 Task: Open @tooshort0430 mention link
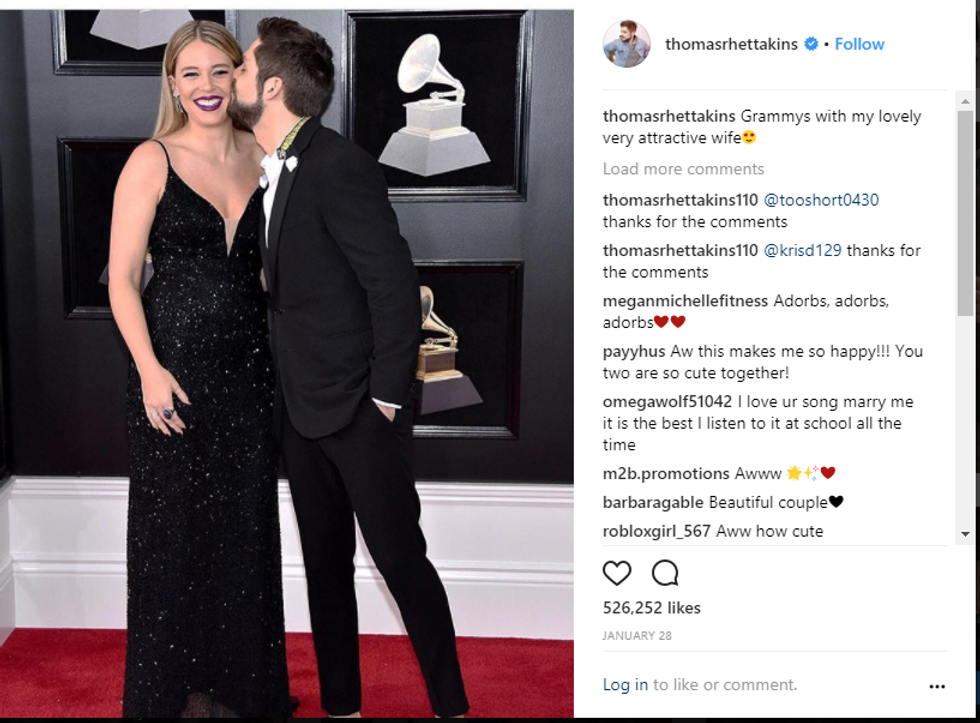pos(821,200)
